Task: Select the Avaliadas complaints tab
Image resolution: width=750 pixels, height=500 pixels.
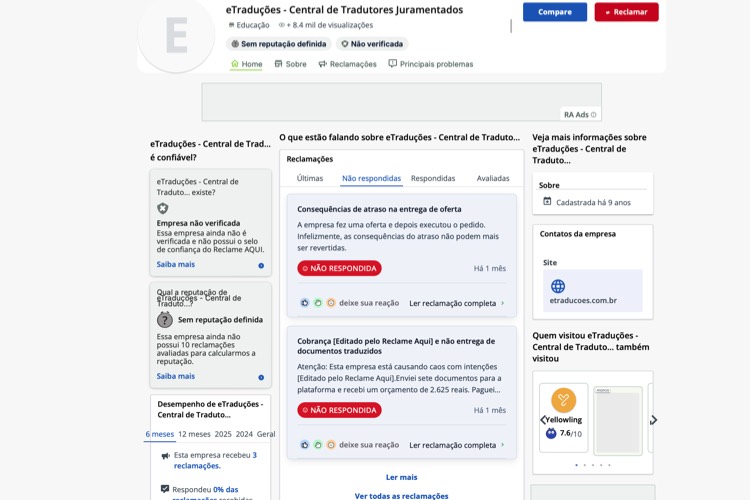Action: (x=493, y=178)
